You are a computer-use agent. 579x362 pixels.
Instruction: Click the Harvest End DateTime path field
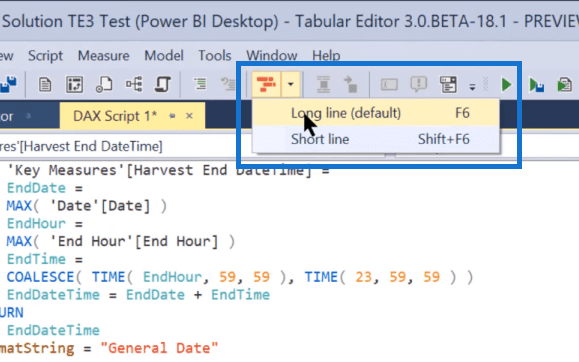point(81,146)
